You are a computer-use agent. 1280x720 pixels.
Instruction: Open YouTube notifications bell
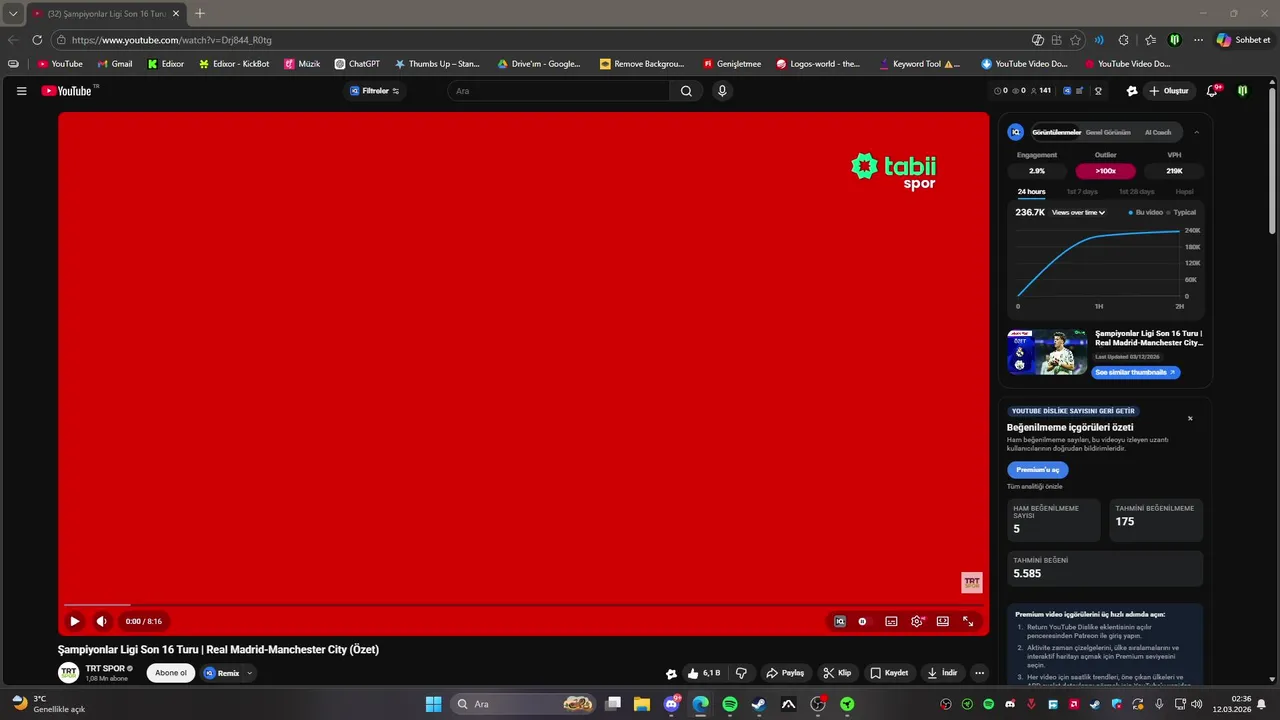pyautogui.click(x=1212, y=91)
